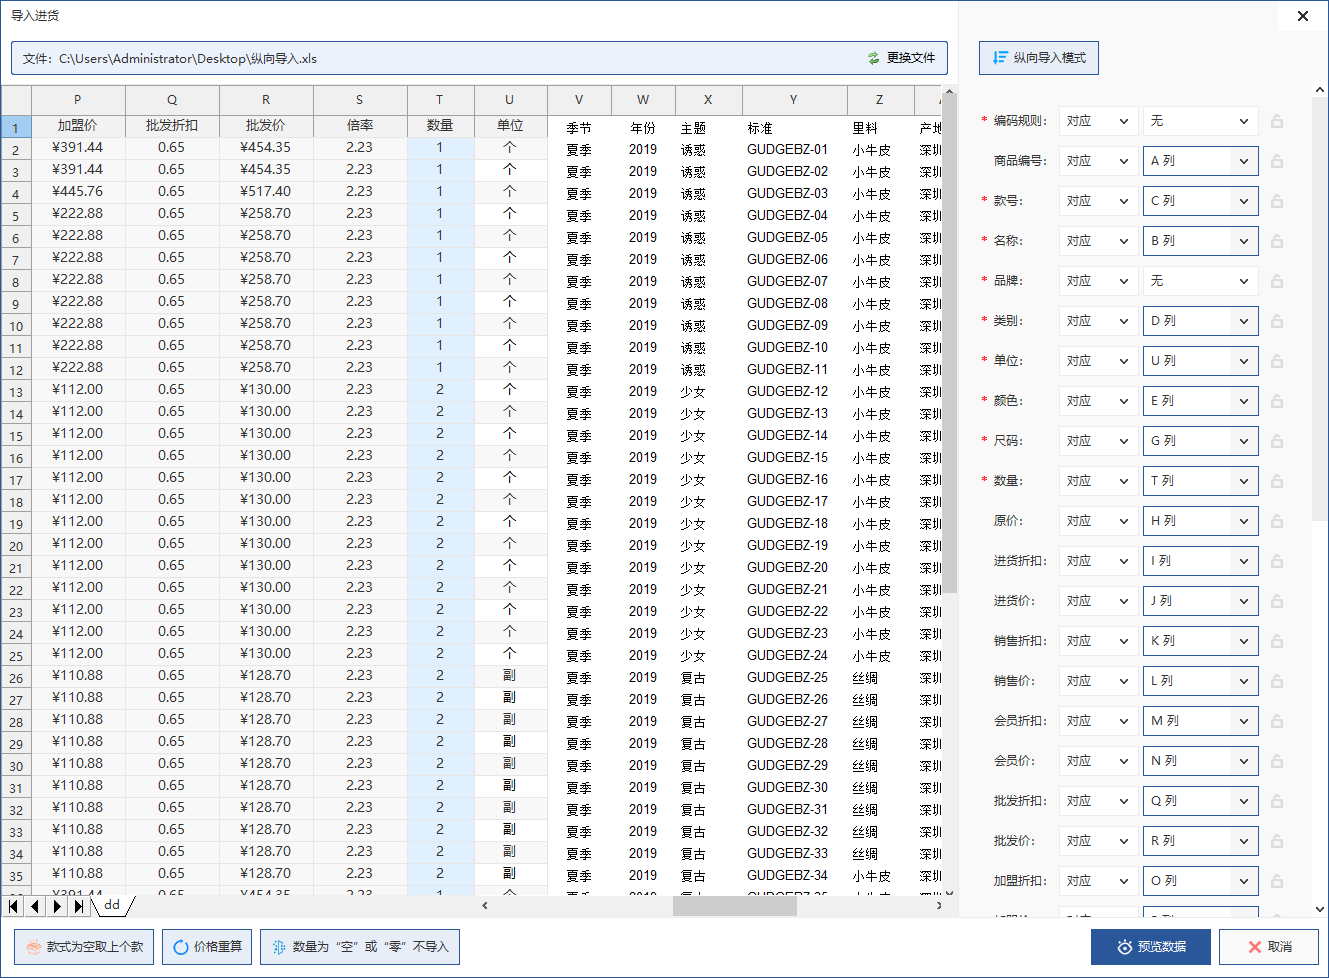Image resolution: width=1329 pixels, height=978 pixels.
Task: Go to previous sheet navigation arrow
Action: 35,906
